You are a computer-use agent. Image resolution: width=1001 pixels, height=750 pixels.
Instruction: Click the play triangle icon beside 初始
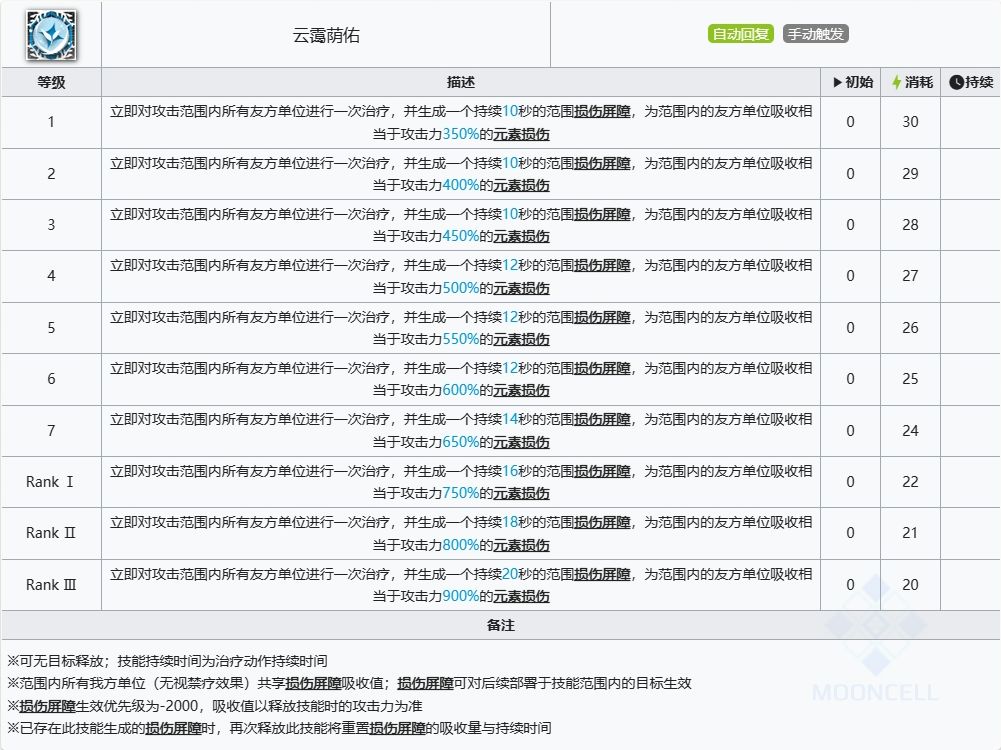[x=837, y=82]
